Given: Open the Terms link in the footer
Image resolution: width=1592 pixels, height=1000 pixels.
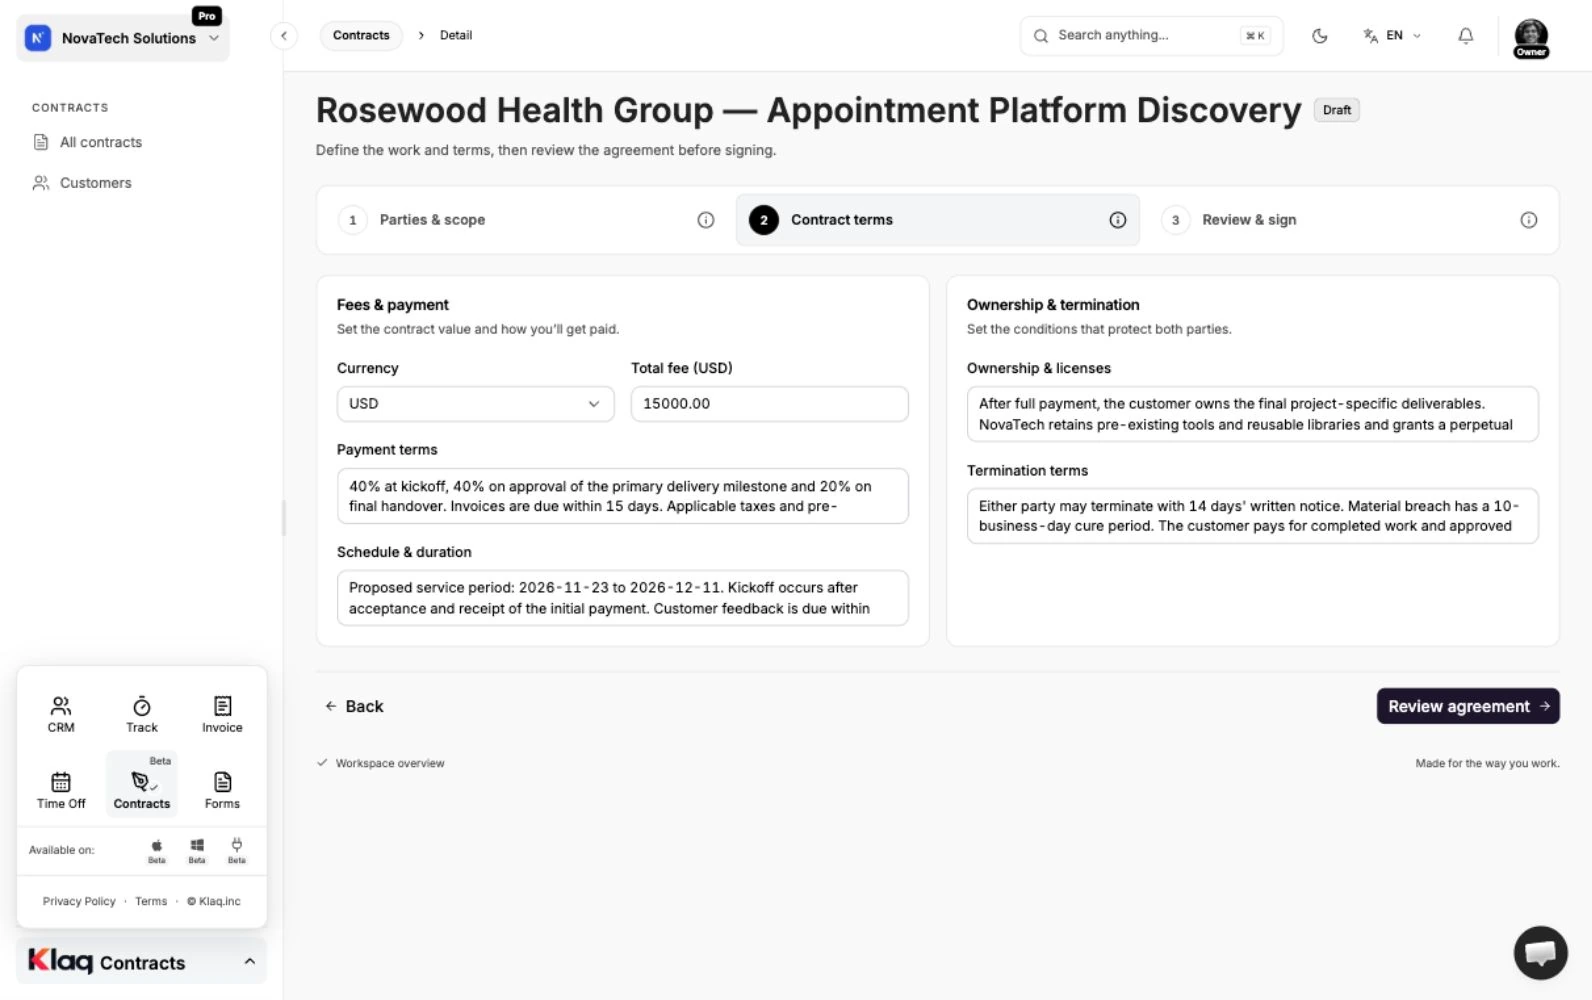Looking at the screenshot, I should [151, 901].
